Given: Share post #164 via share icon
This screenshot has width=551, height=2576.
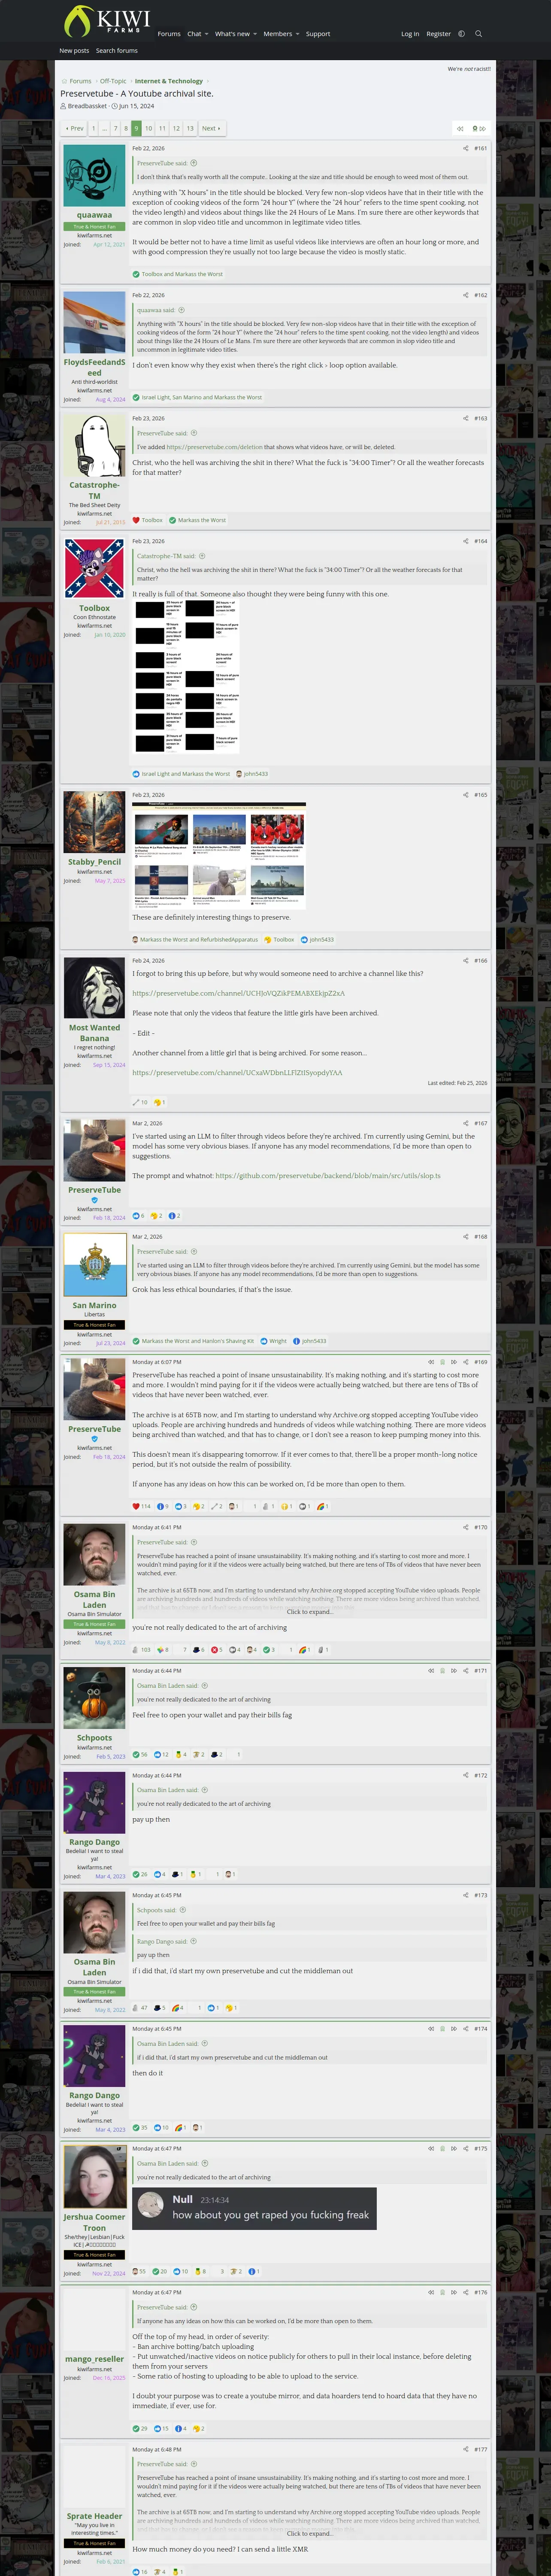Looking at the screenshot, I should [466, 541].
